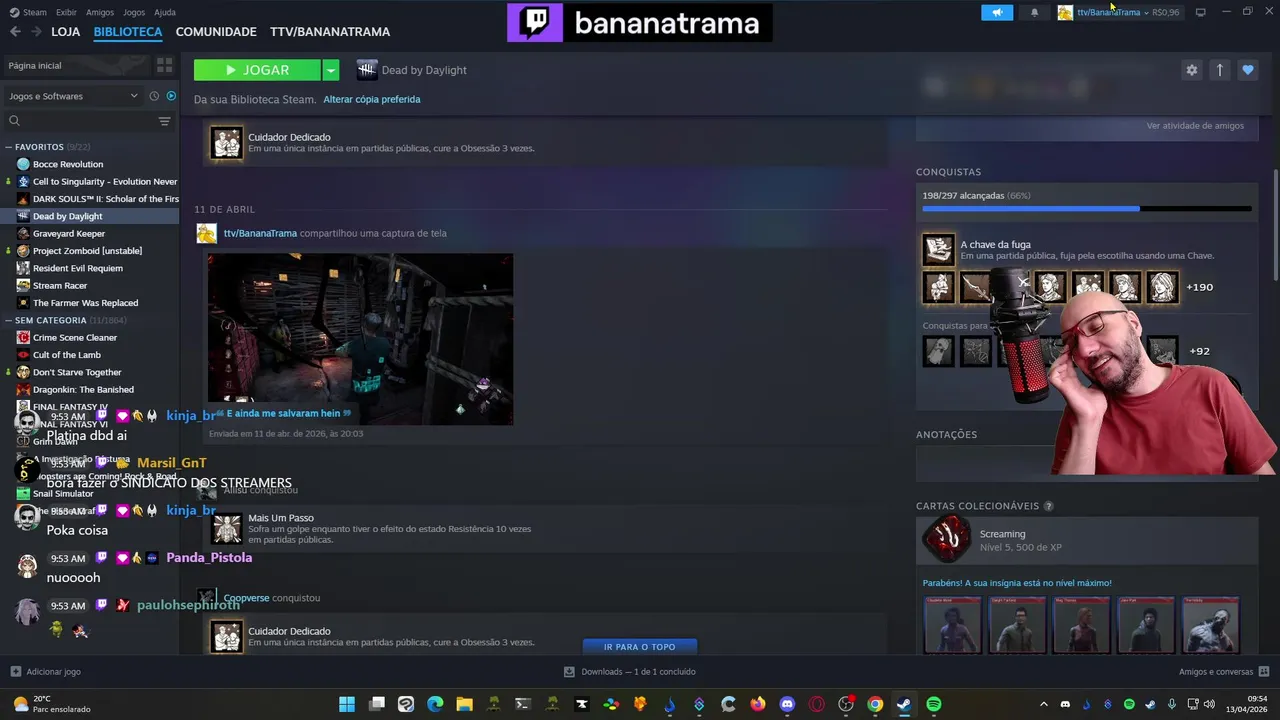Open Amigos e conversas
Viewport: 1280px width, 720px height.
click(x=1224, y=672)
